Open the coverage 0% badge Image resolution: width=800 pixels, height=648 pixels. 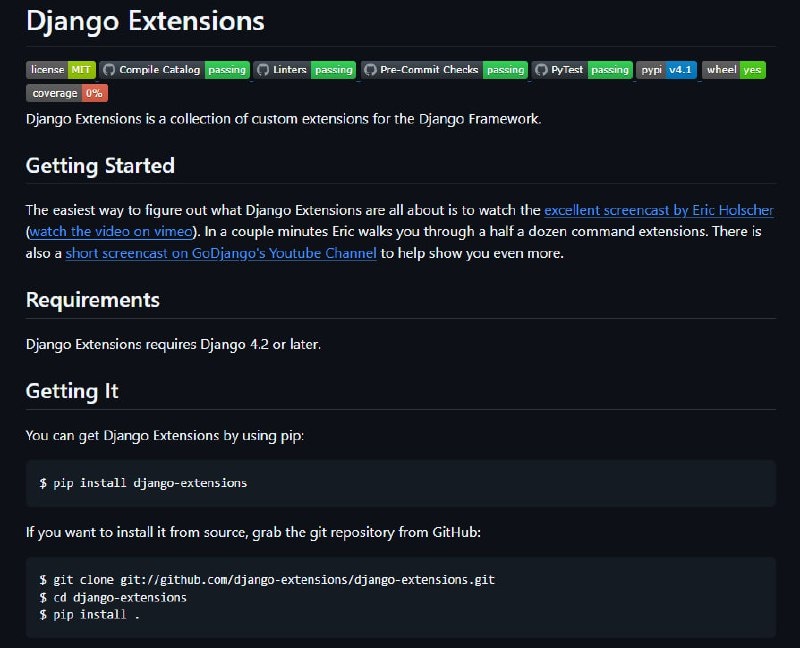click(67, 93)
